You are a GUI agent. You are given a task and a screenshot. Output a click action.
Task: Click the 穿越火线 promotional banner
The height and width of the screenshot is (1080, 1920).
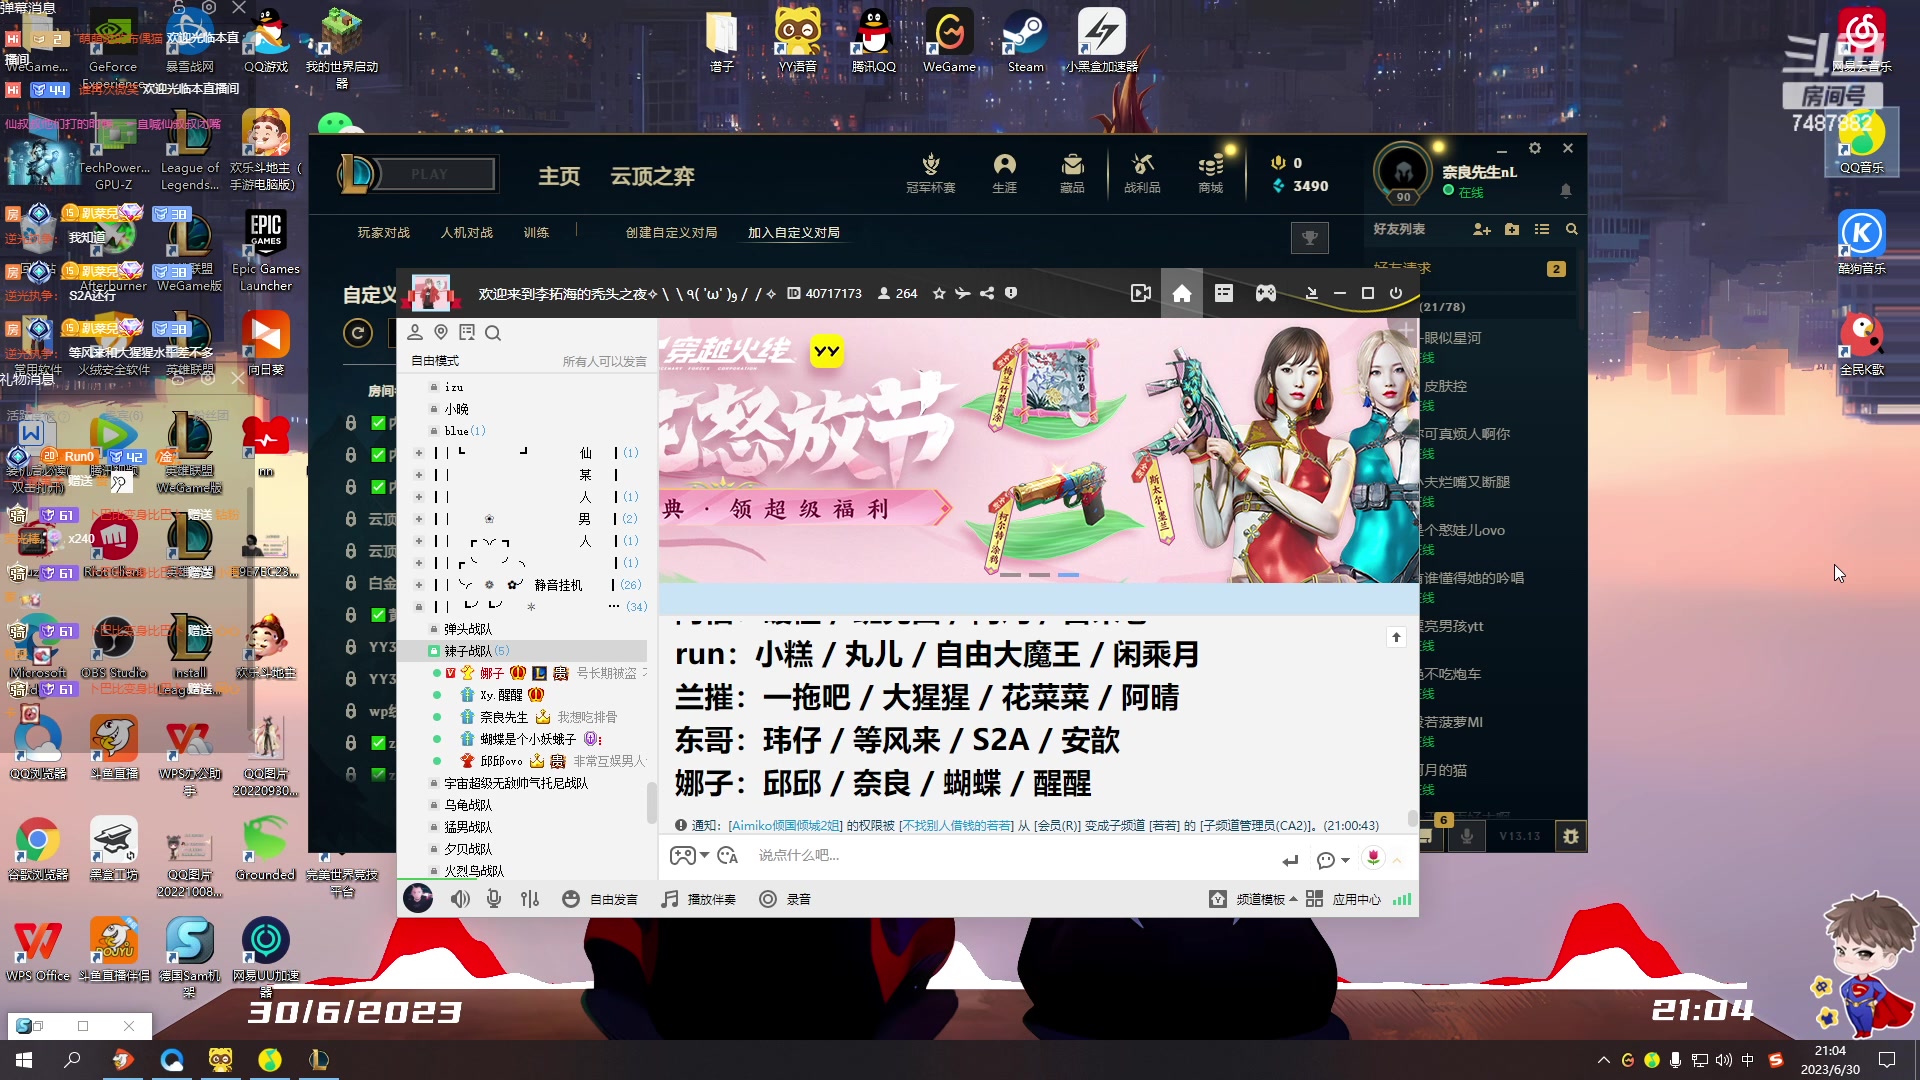point(1038,450)
